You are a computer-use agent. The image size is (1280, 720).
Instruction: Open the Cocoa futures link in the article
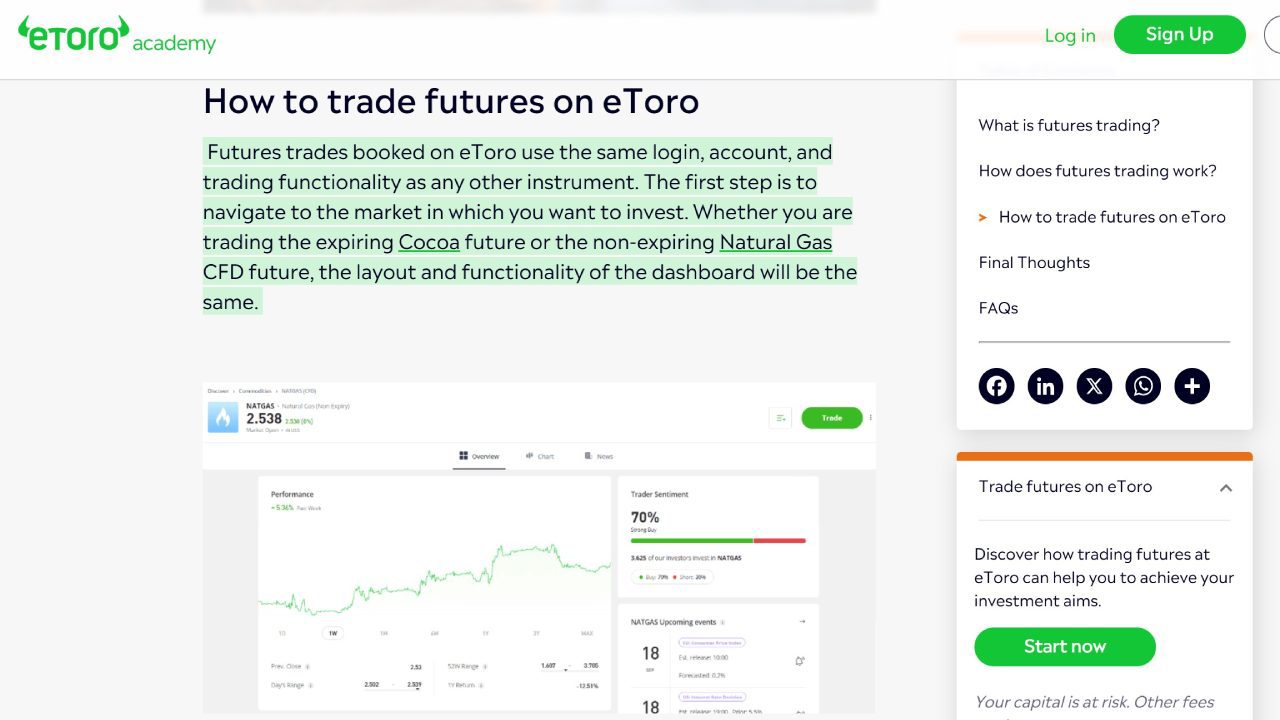click(x=429, y=242)
